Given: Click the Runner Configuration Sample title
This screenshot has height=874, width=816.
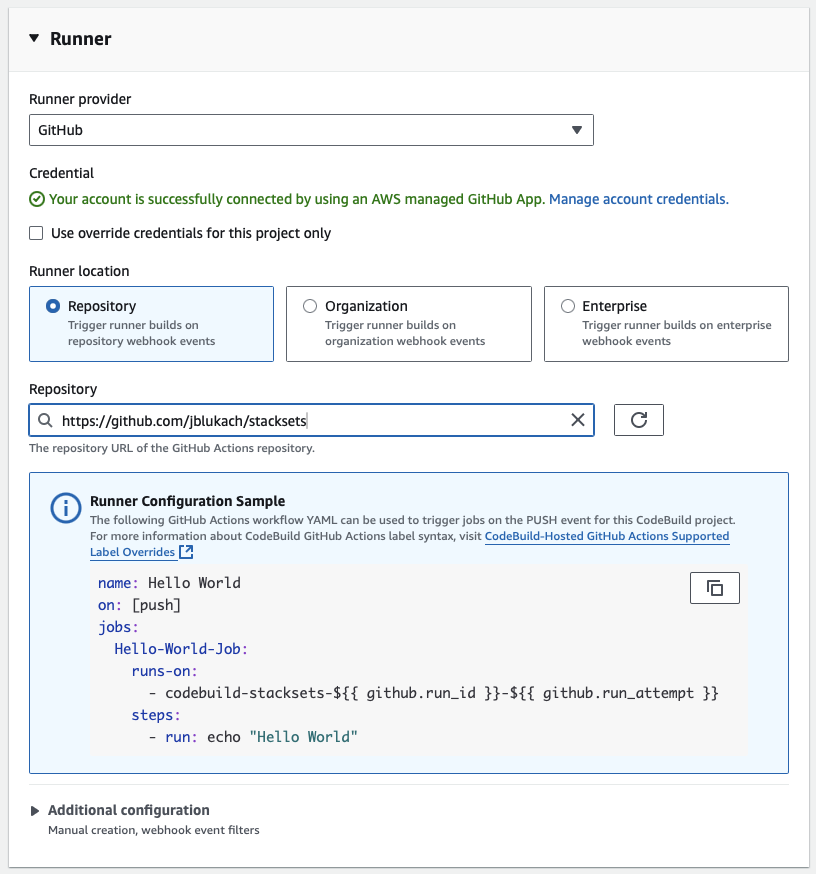Looking at the screenshot, I should pyautogui.click(x=187, y=501).
